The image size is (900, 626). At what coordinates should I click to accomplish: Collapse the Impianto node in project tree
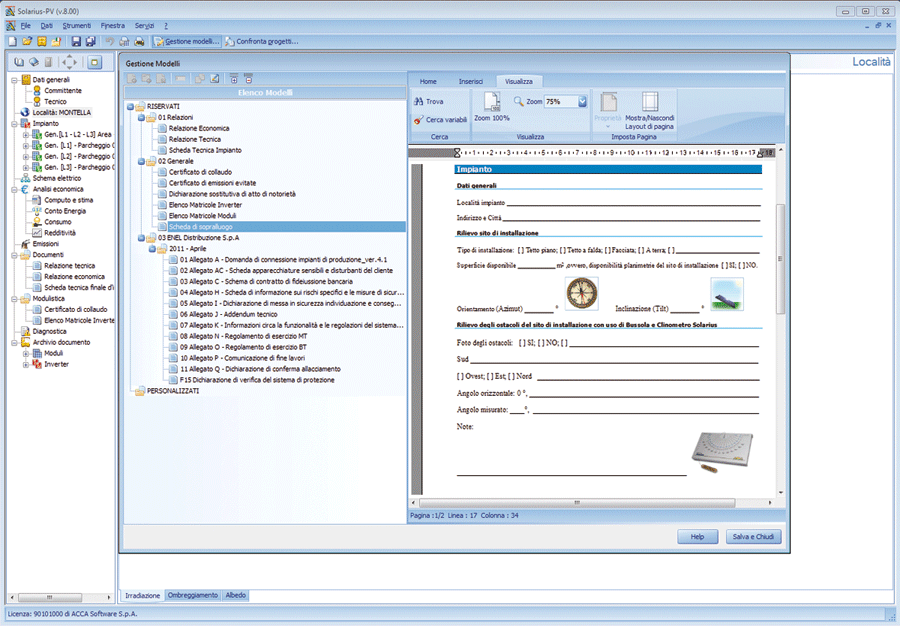14,124
